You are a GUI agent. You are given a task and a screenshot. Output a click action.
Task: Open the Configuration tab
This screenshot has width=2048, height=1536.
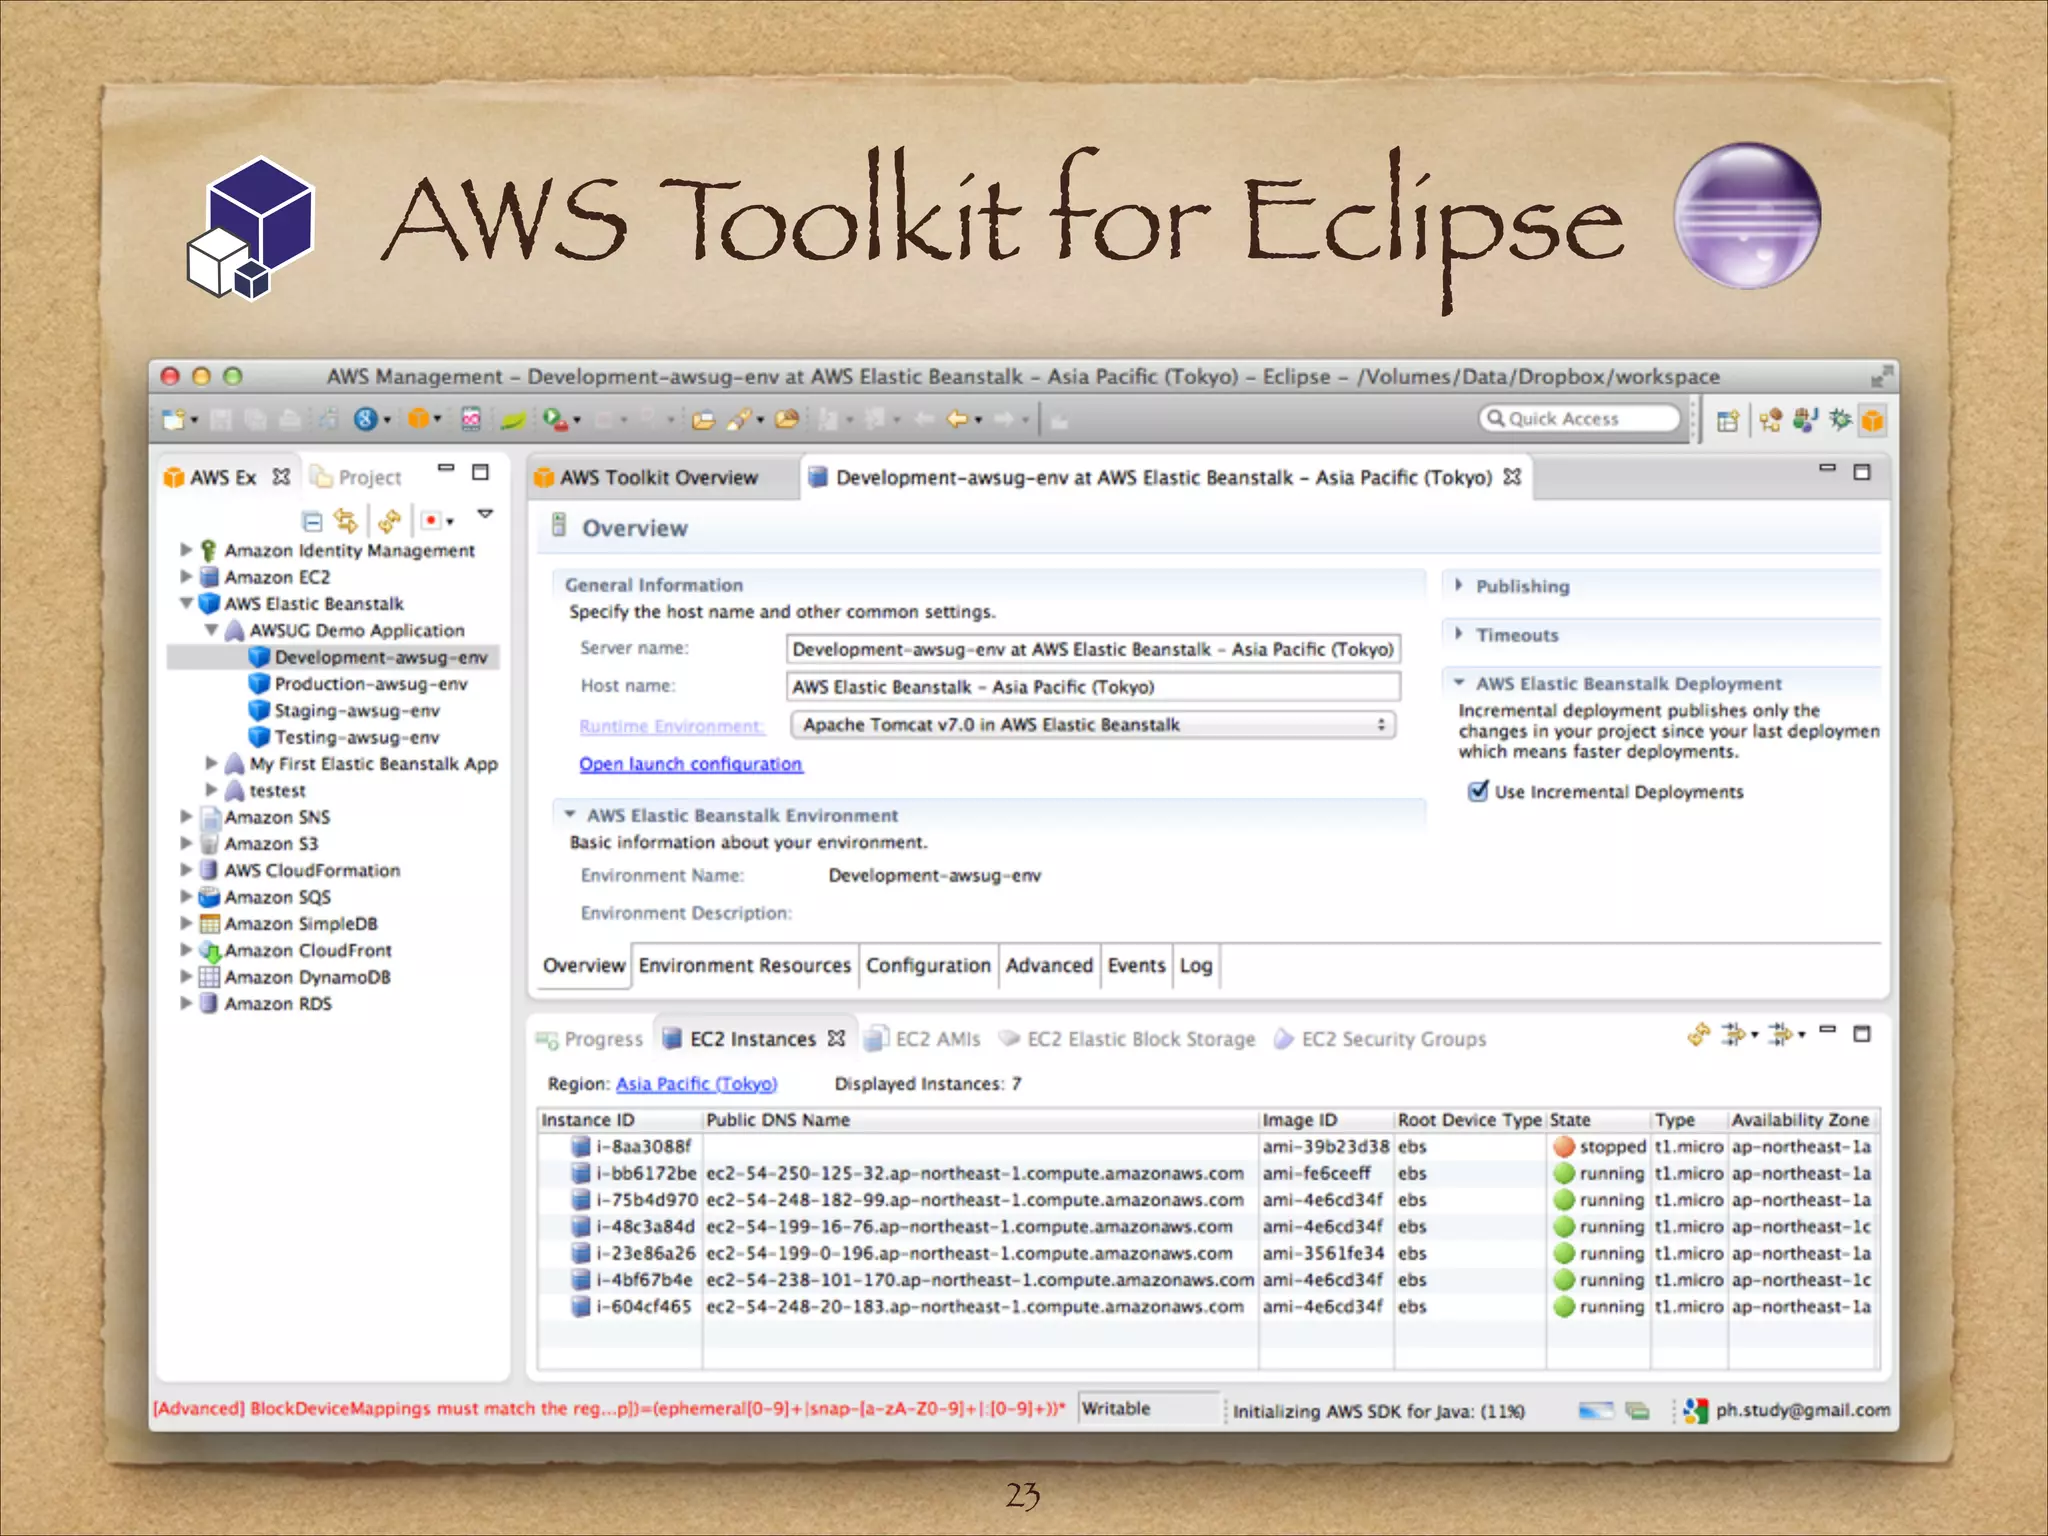tap(928, 965)
